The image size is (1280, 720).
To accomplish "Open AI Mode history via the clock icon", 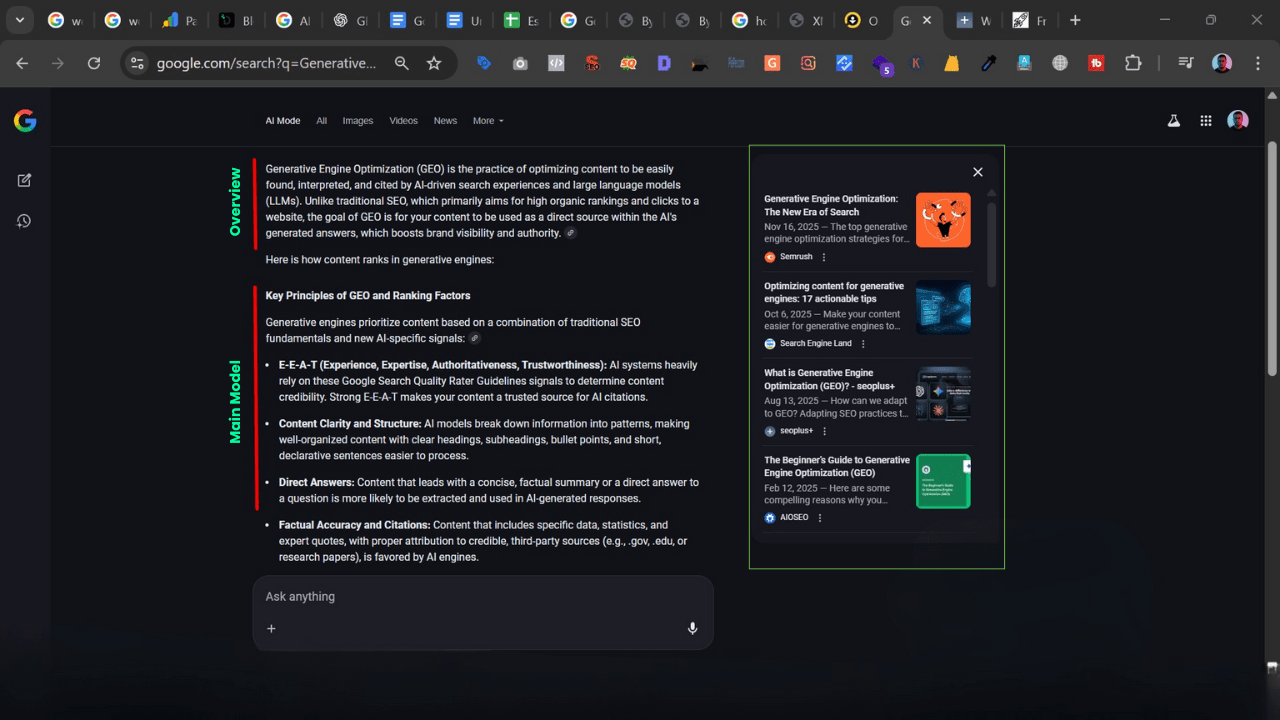I will tap(24, 221).
